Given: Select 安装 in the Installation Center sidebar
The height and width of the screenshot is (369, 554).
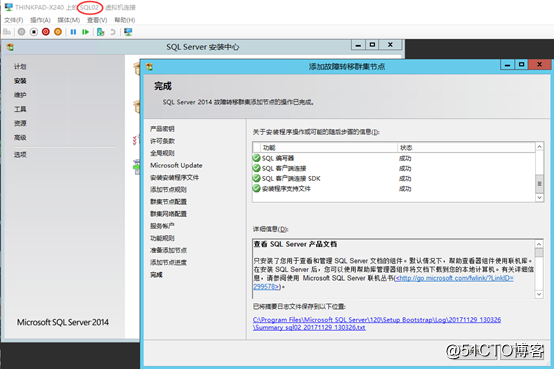Looking at the screenshot, I should pos(20,81).
